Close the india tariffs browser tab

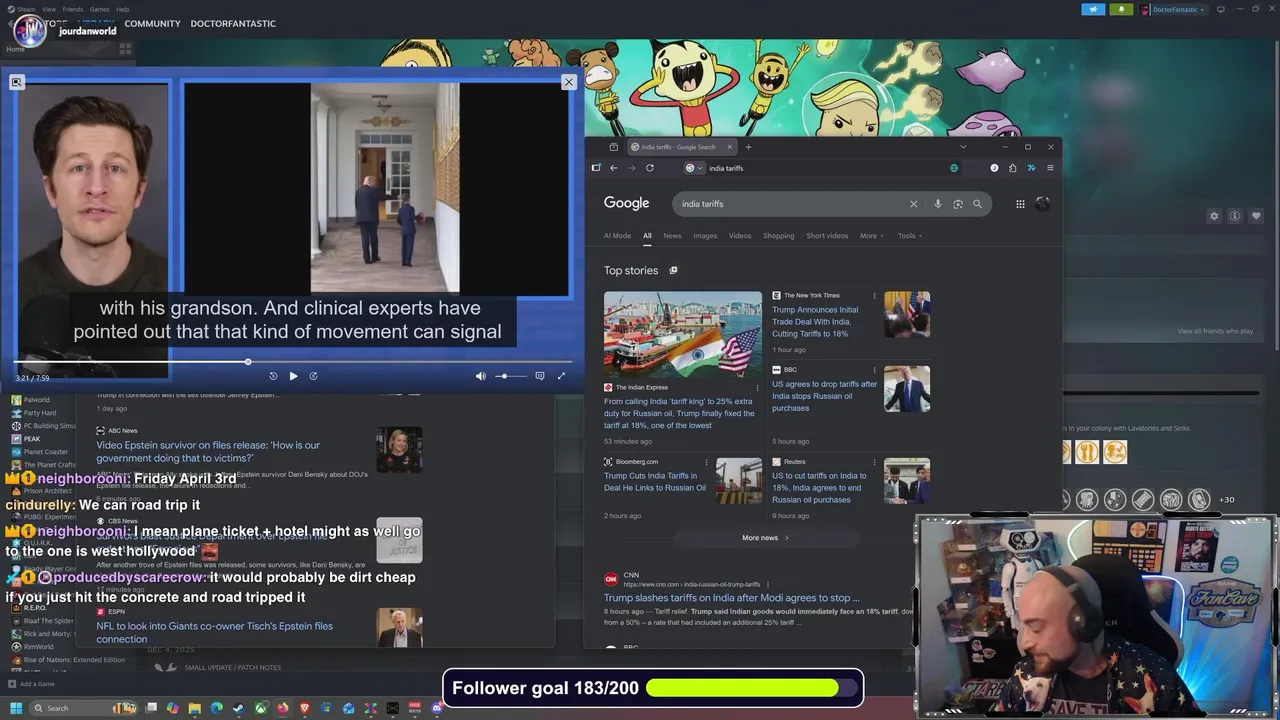point(729,147)
